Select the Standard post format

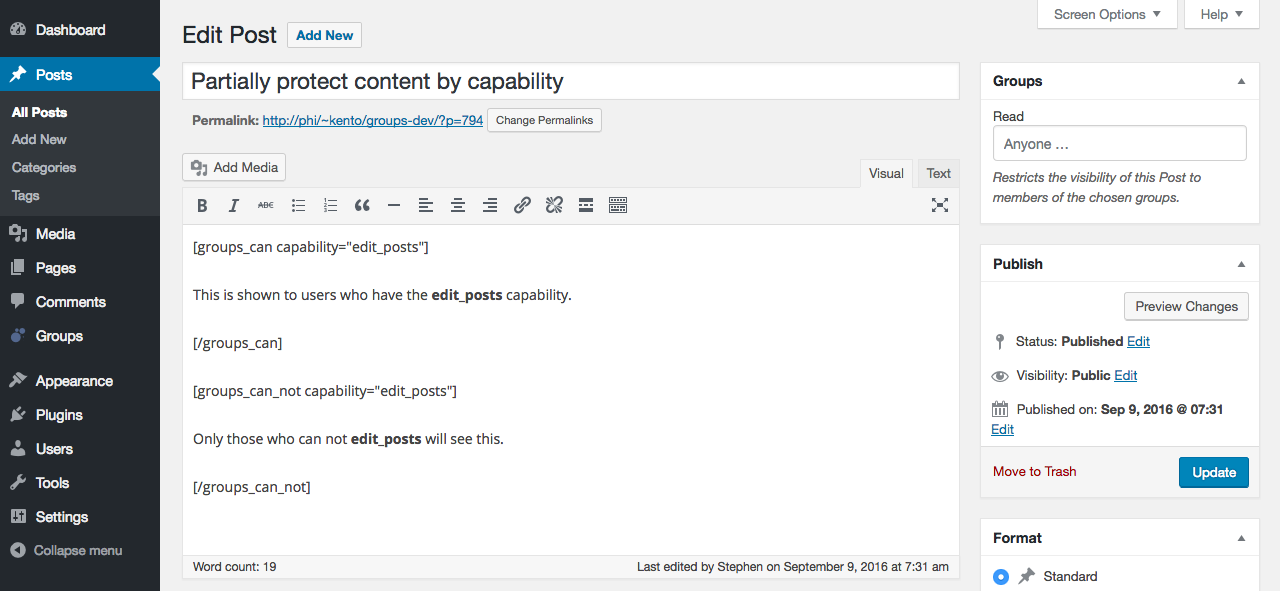click(1001, 576)
